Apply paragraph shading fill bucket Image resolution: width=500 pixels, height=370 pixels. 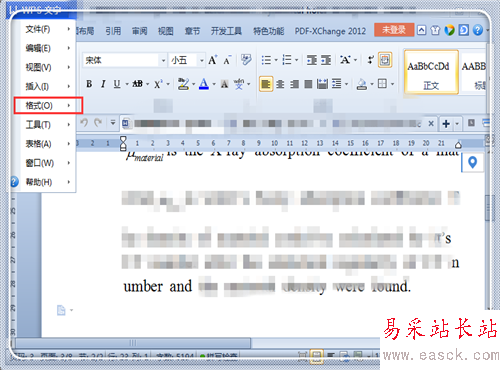coord(362,84)
